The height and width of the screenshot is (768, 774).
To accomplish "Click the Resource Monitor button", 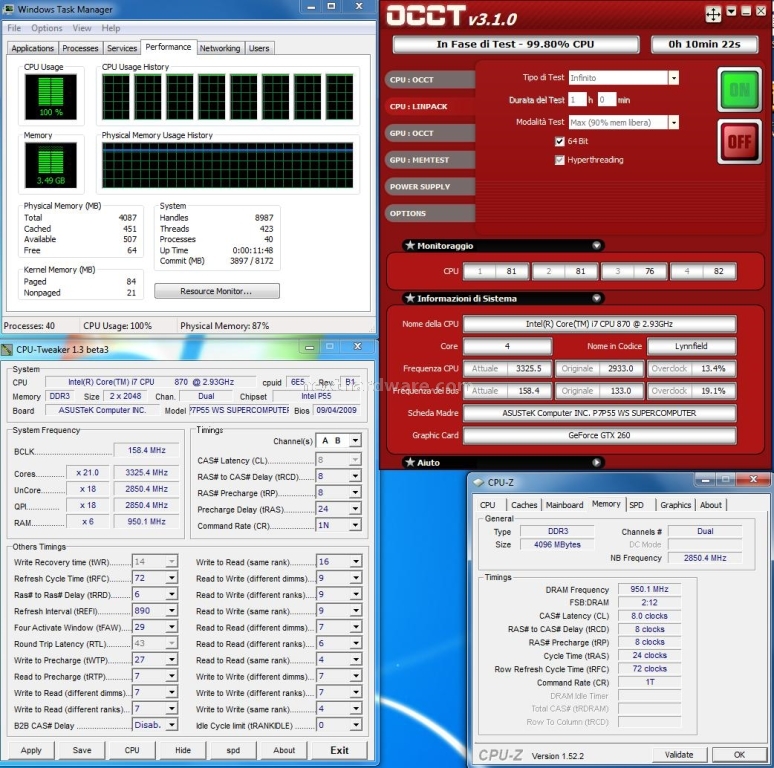I will pyautogui.click(x=216, y=291).
